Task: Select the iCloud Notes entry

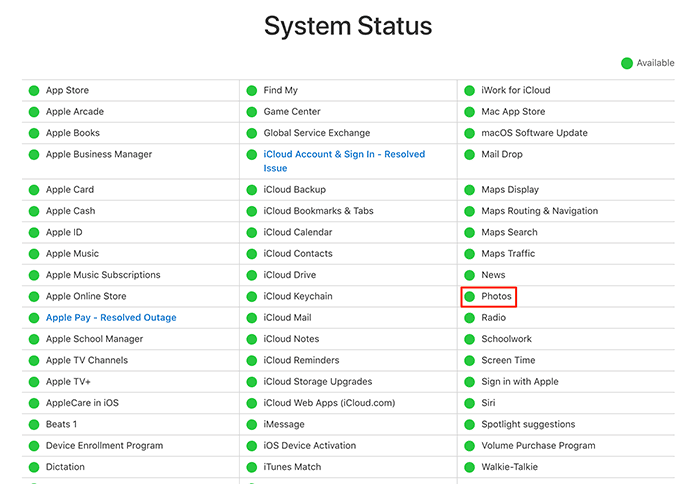Action: pos(291,339)
